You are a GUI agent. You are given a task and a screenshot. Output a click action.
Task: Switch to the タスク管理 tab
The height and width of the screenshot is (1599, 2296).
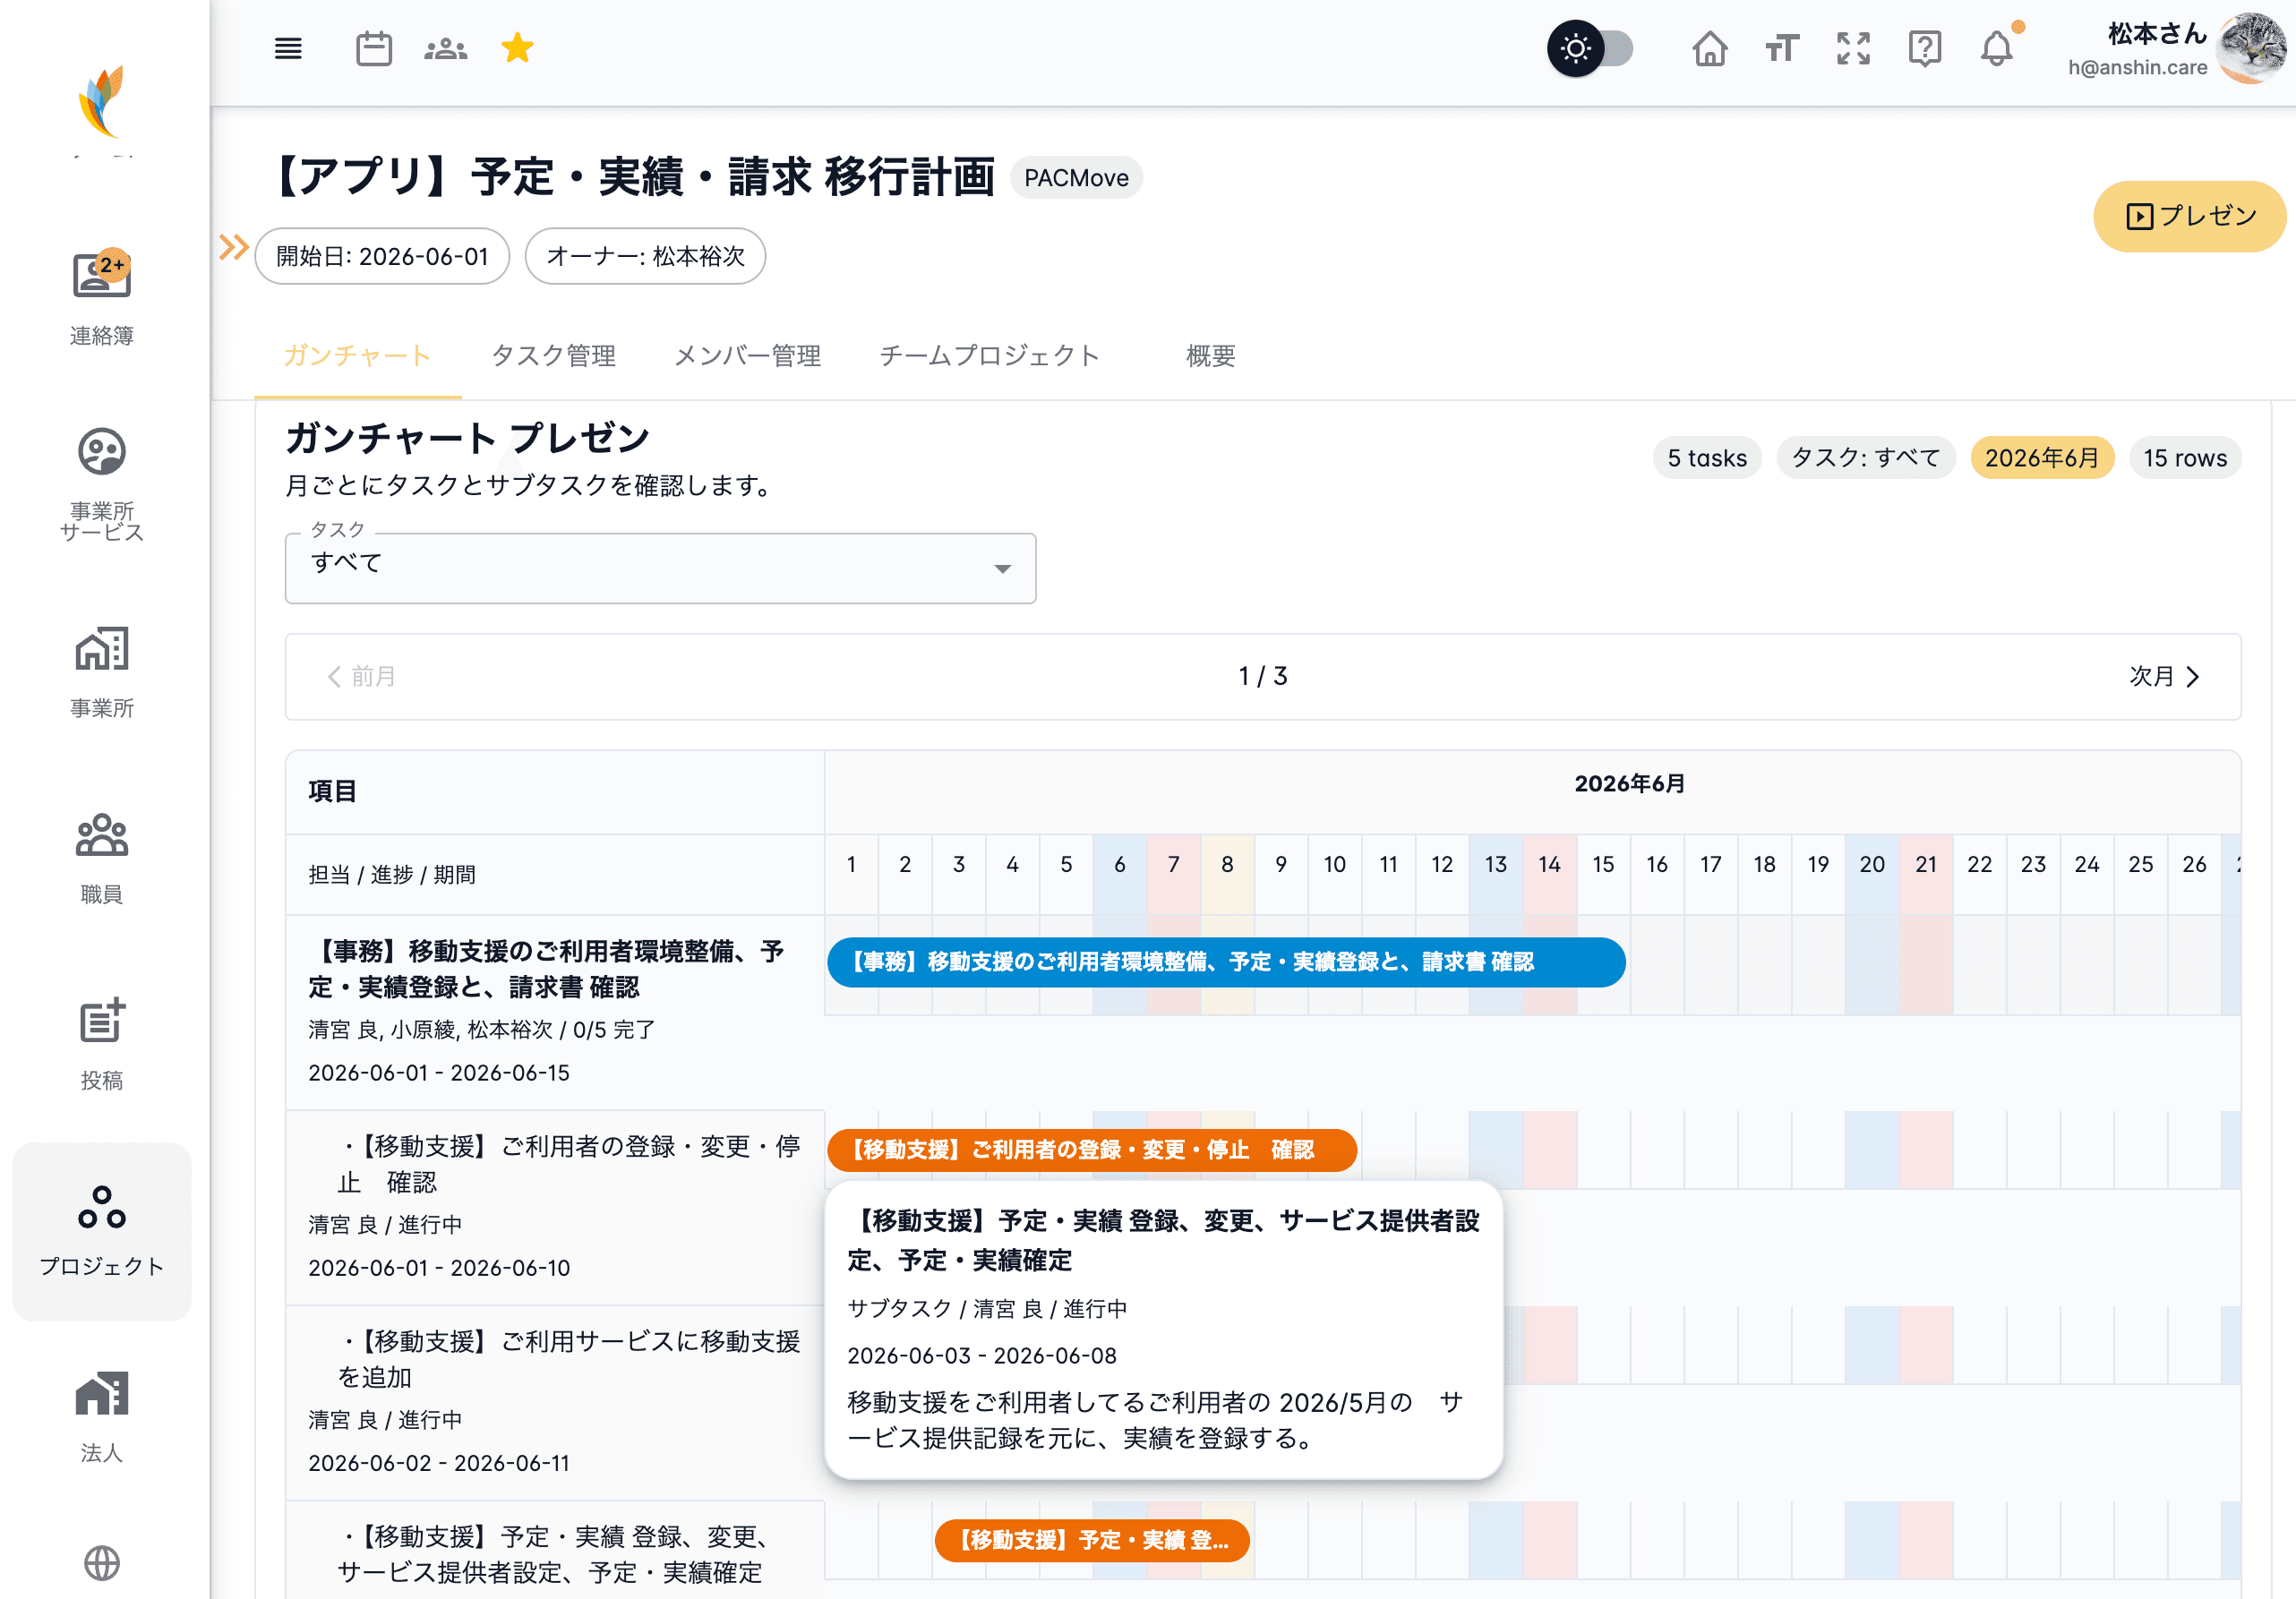[553, 355]
